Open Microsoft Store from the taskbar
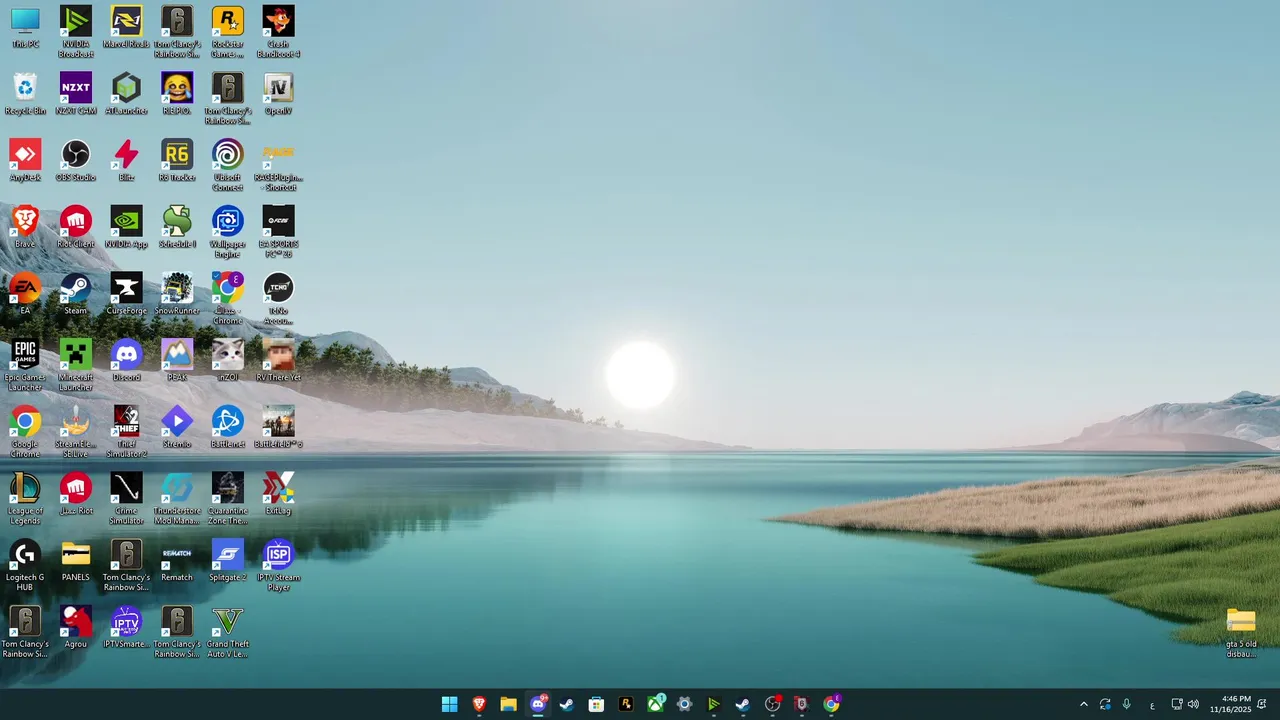Viewport: 1280px width, 720px height. (596, 704)
